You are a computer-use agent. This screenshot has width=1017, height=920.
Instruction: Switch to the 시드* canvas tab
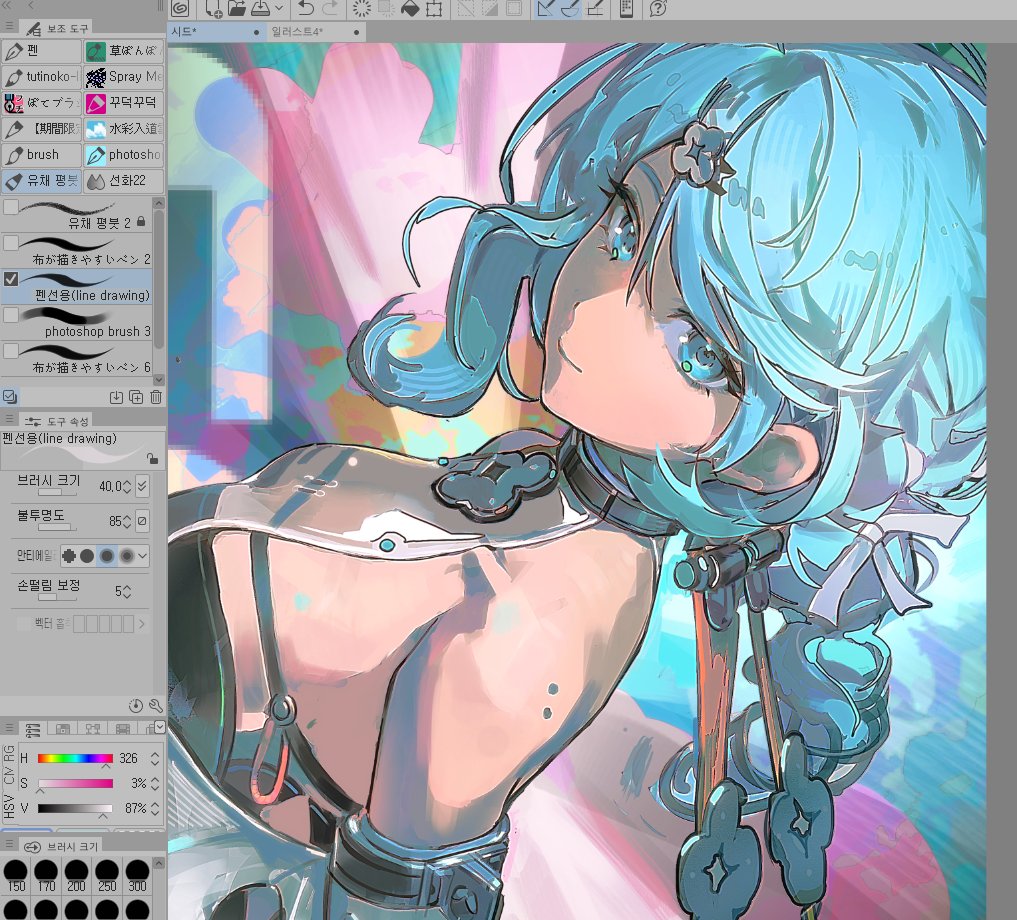216,31
